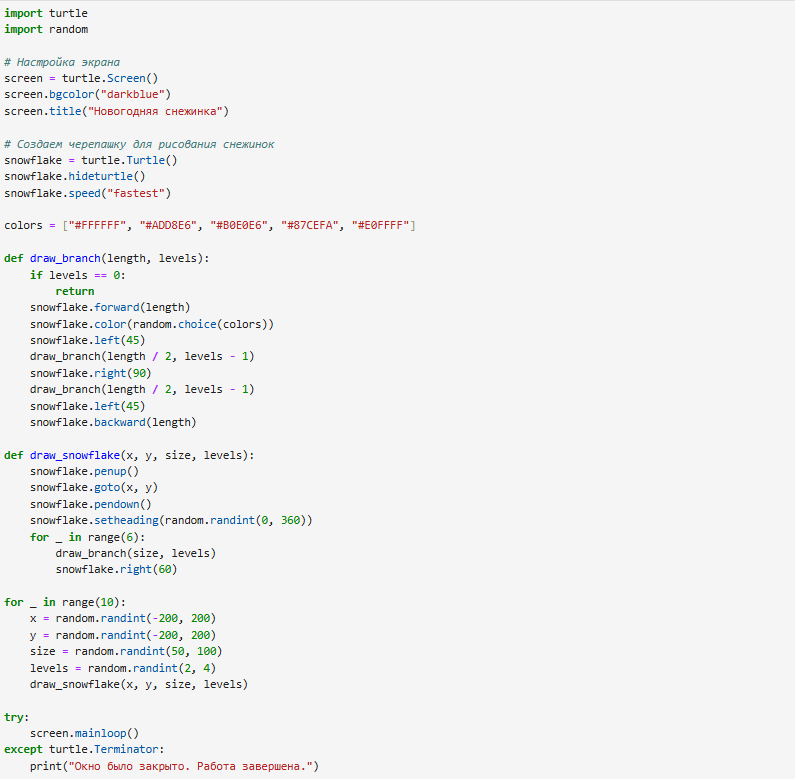The height and width of the screenshot is (779, 795).
Task: Click the draw_branch(size, levels) call
Action: pyautogui.click(x=136, y=554)
